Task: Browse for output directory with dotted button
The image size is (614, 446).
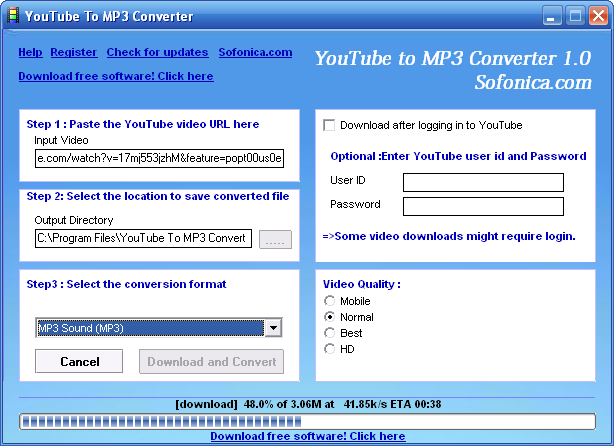Action: point(275,239)
